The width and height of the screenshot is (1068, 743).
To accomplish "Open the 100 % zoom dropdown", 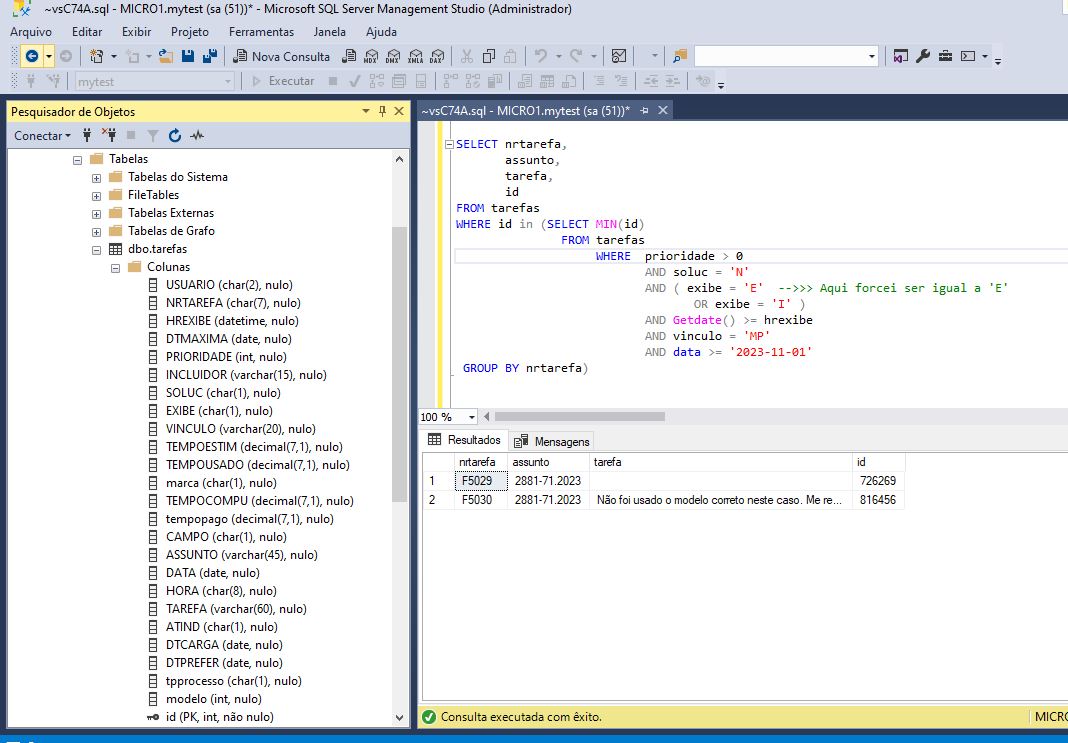I will (x=472, y=417).
